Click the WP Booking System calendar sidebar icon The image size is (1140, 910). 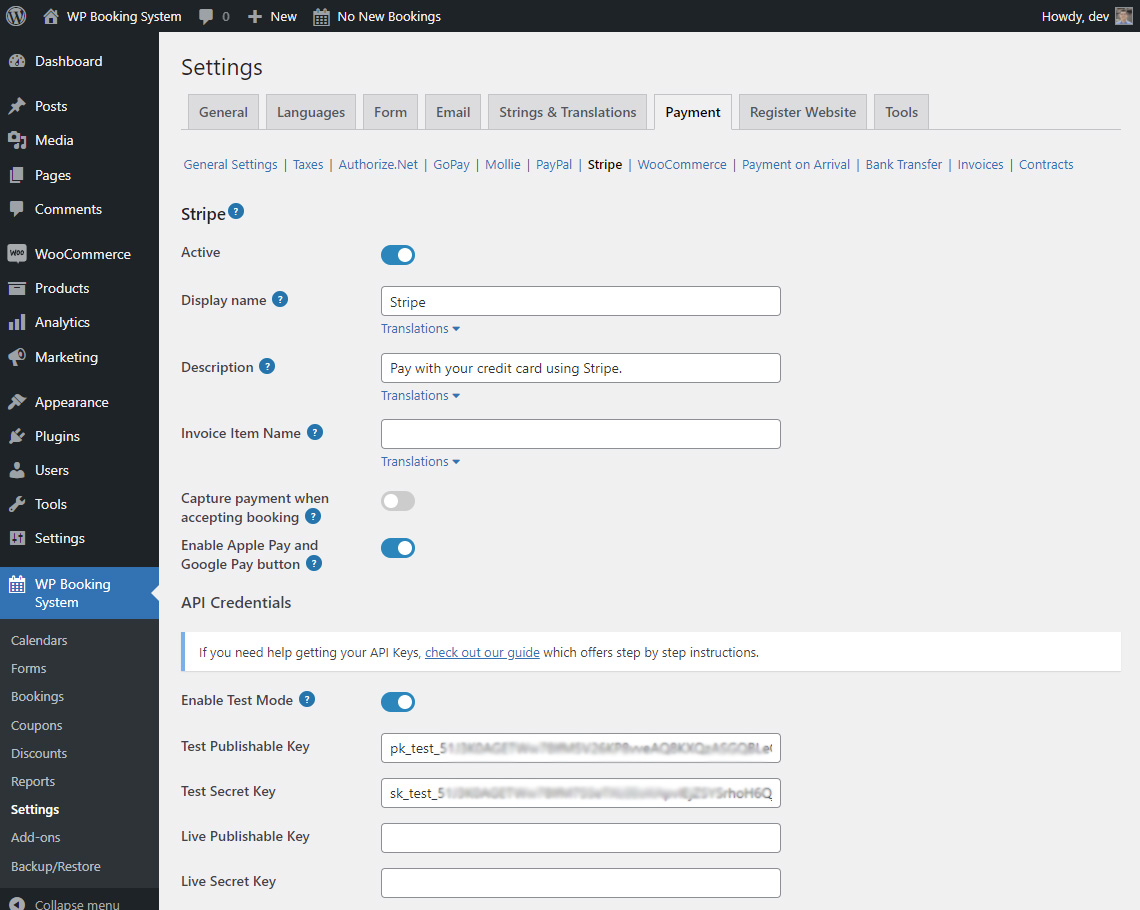[x=17, y=584]
